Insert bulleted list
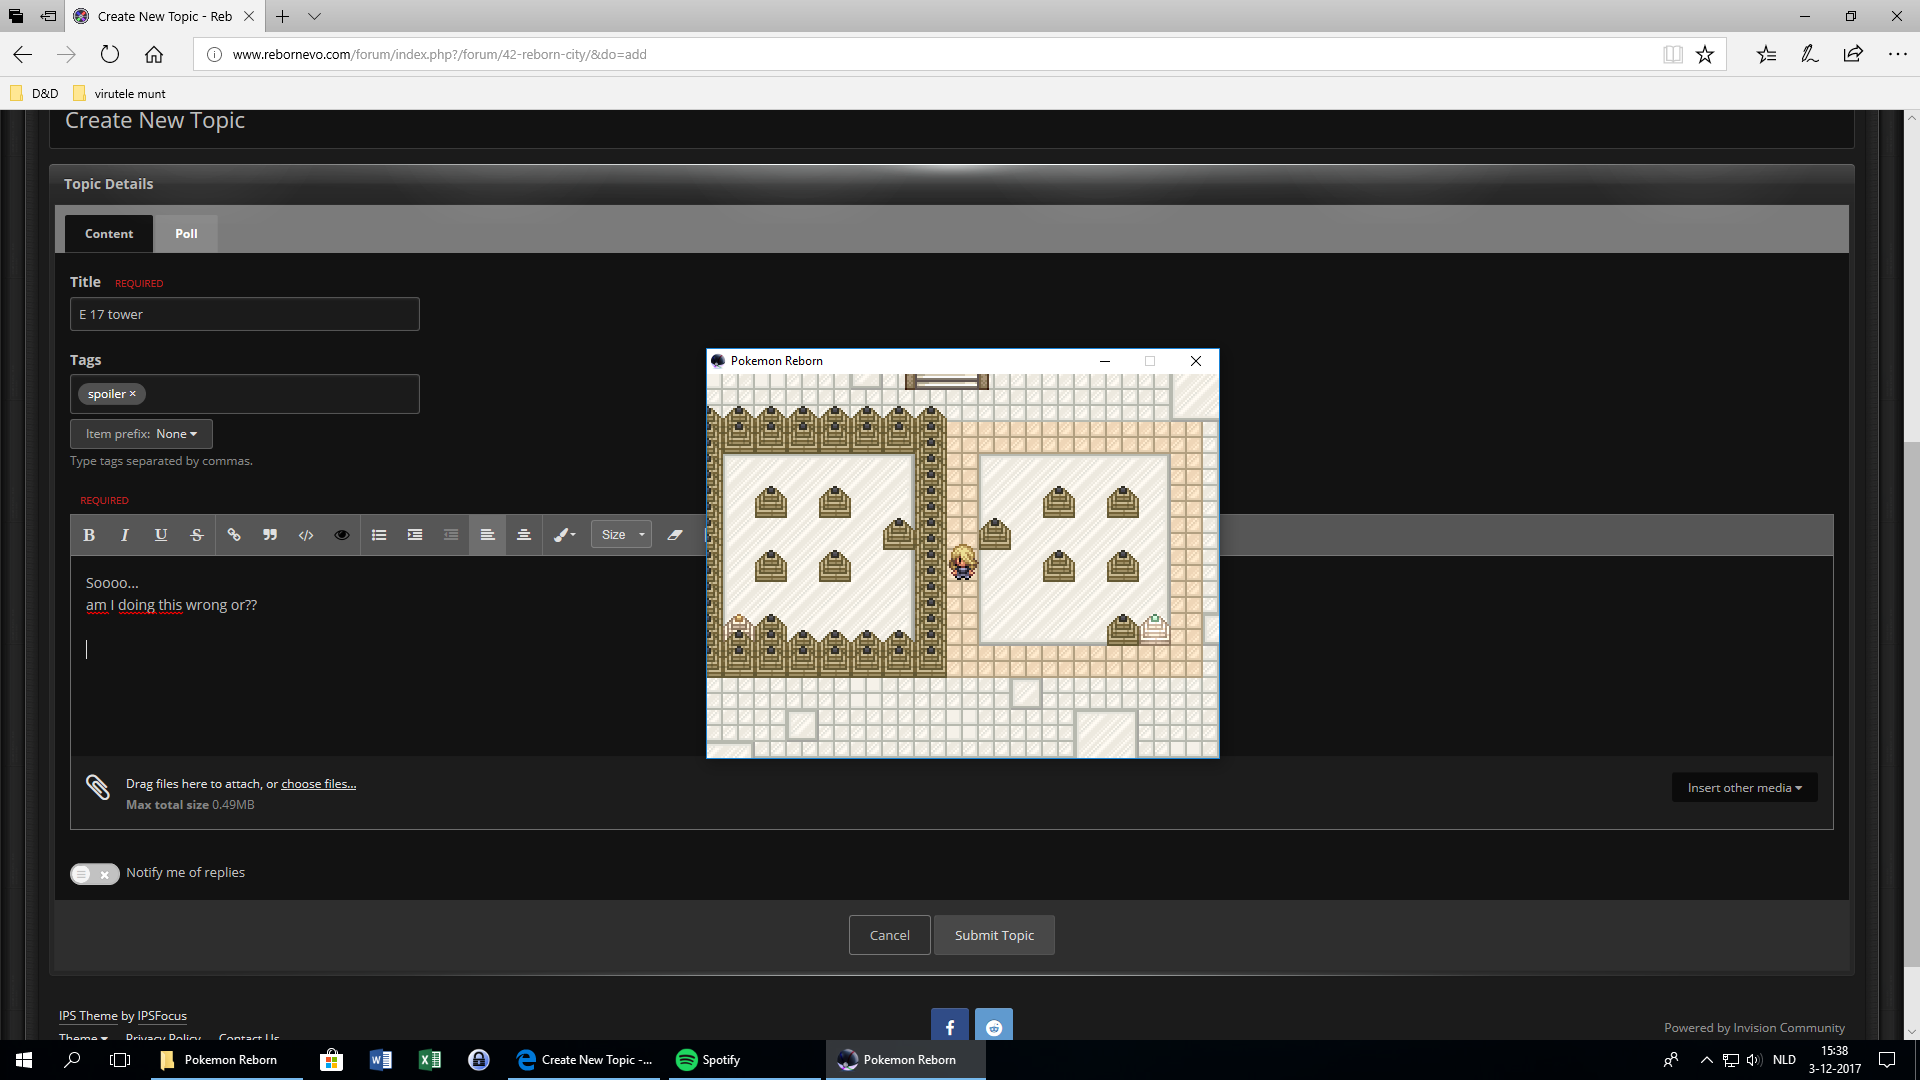 pos(379,535)
